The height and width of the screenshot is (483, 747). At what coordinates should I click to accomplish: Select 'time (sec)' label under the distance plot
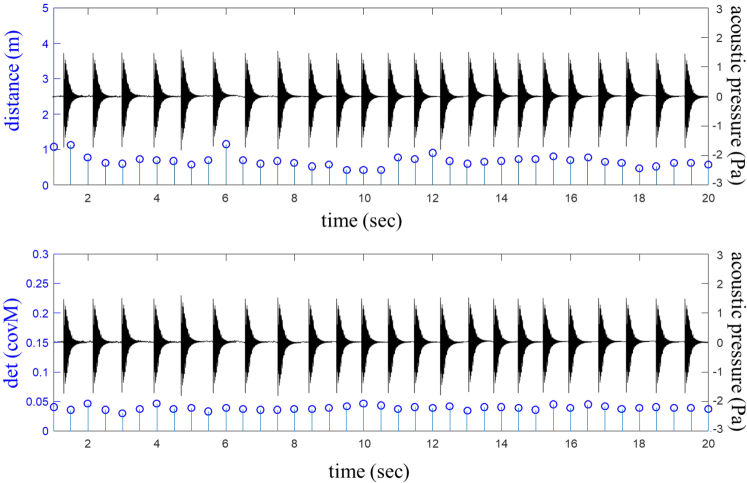(x=362, y=221)
